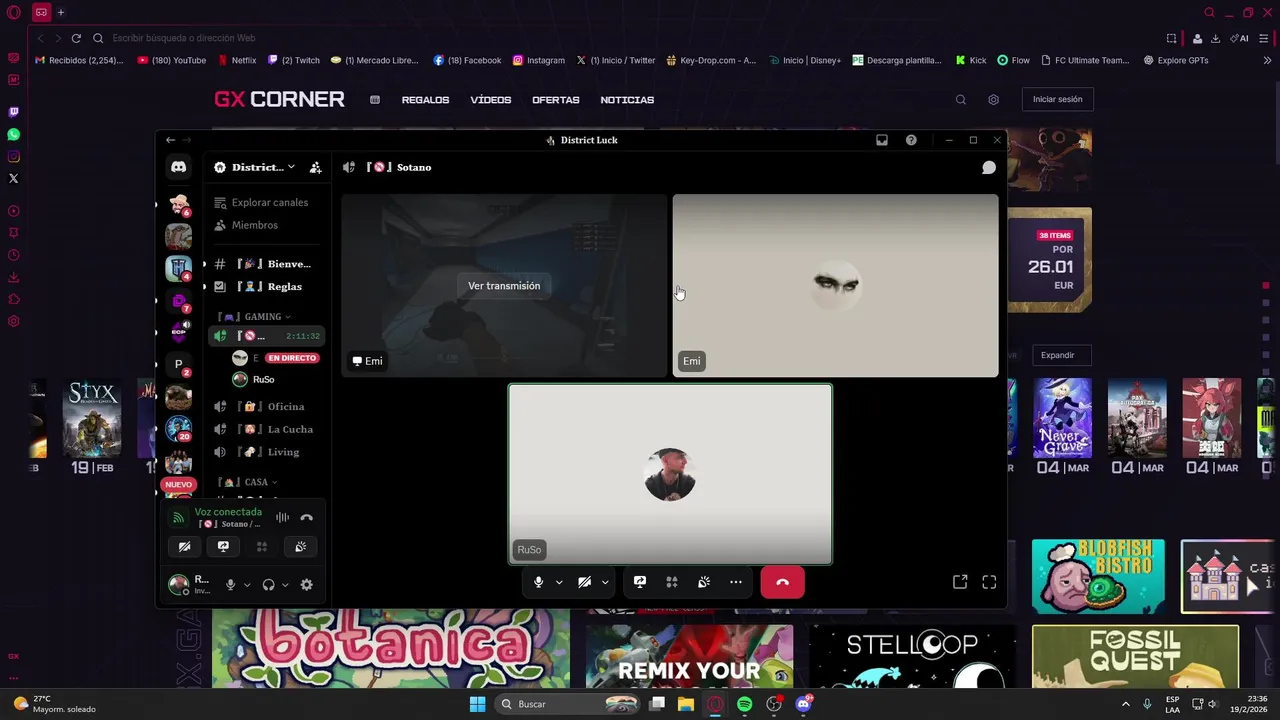Open Discord help question mark icon
1280x720 pixels.
(x=911, y=140)
